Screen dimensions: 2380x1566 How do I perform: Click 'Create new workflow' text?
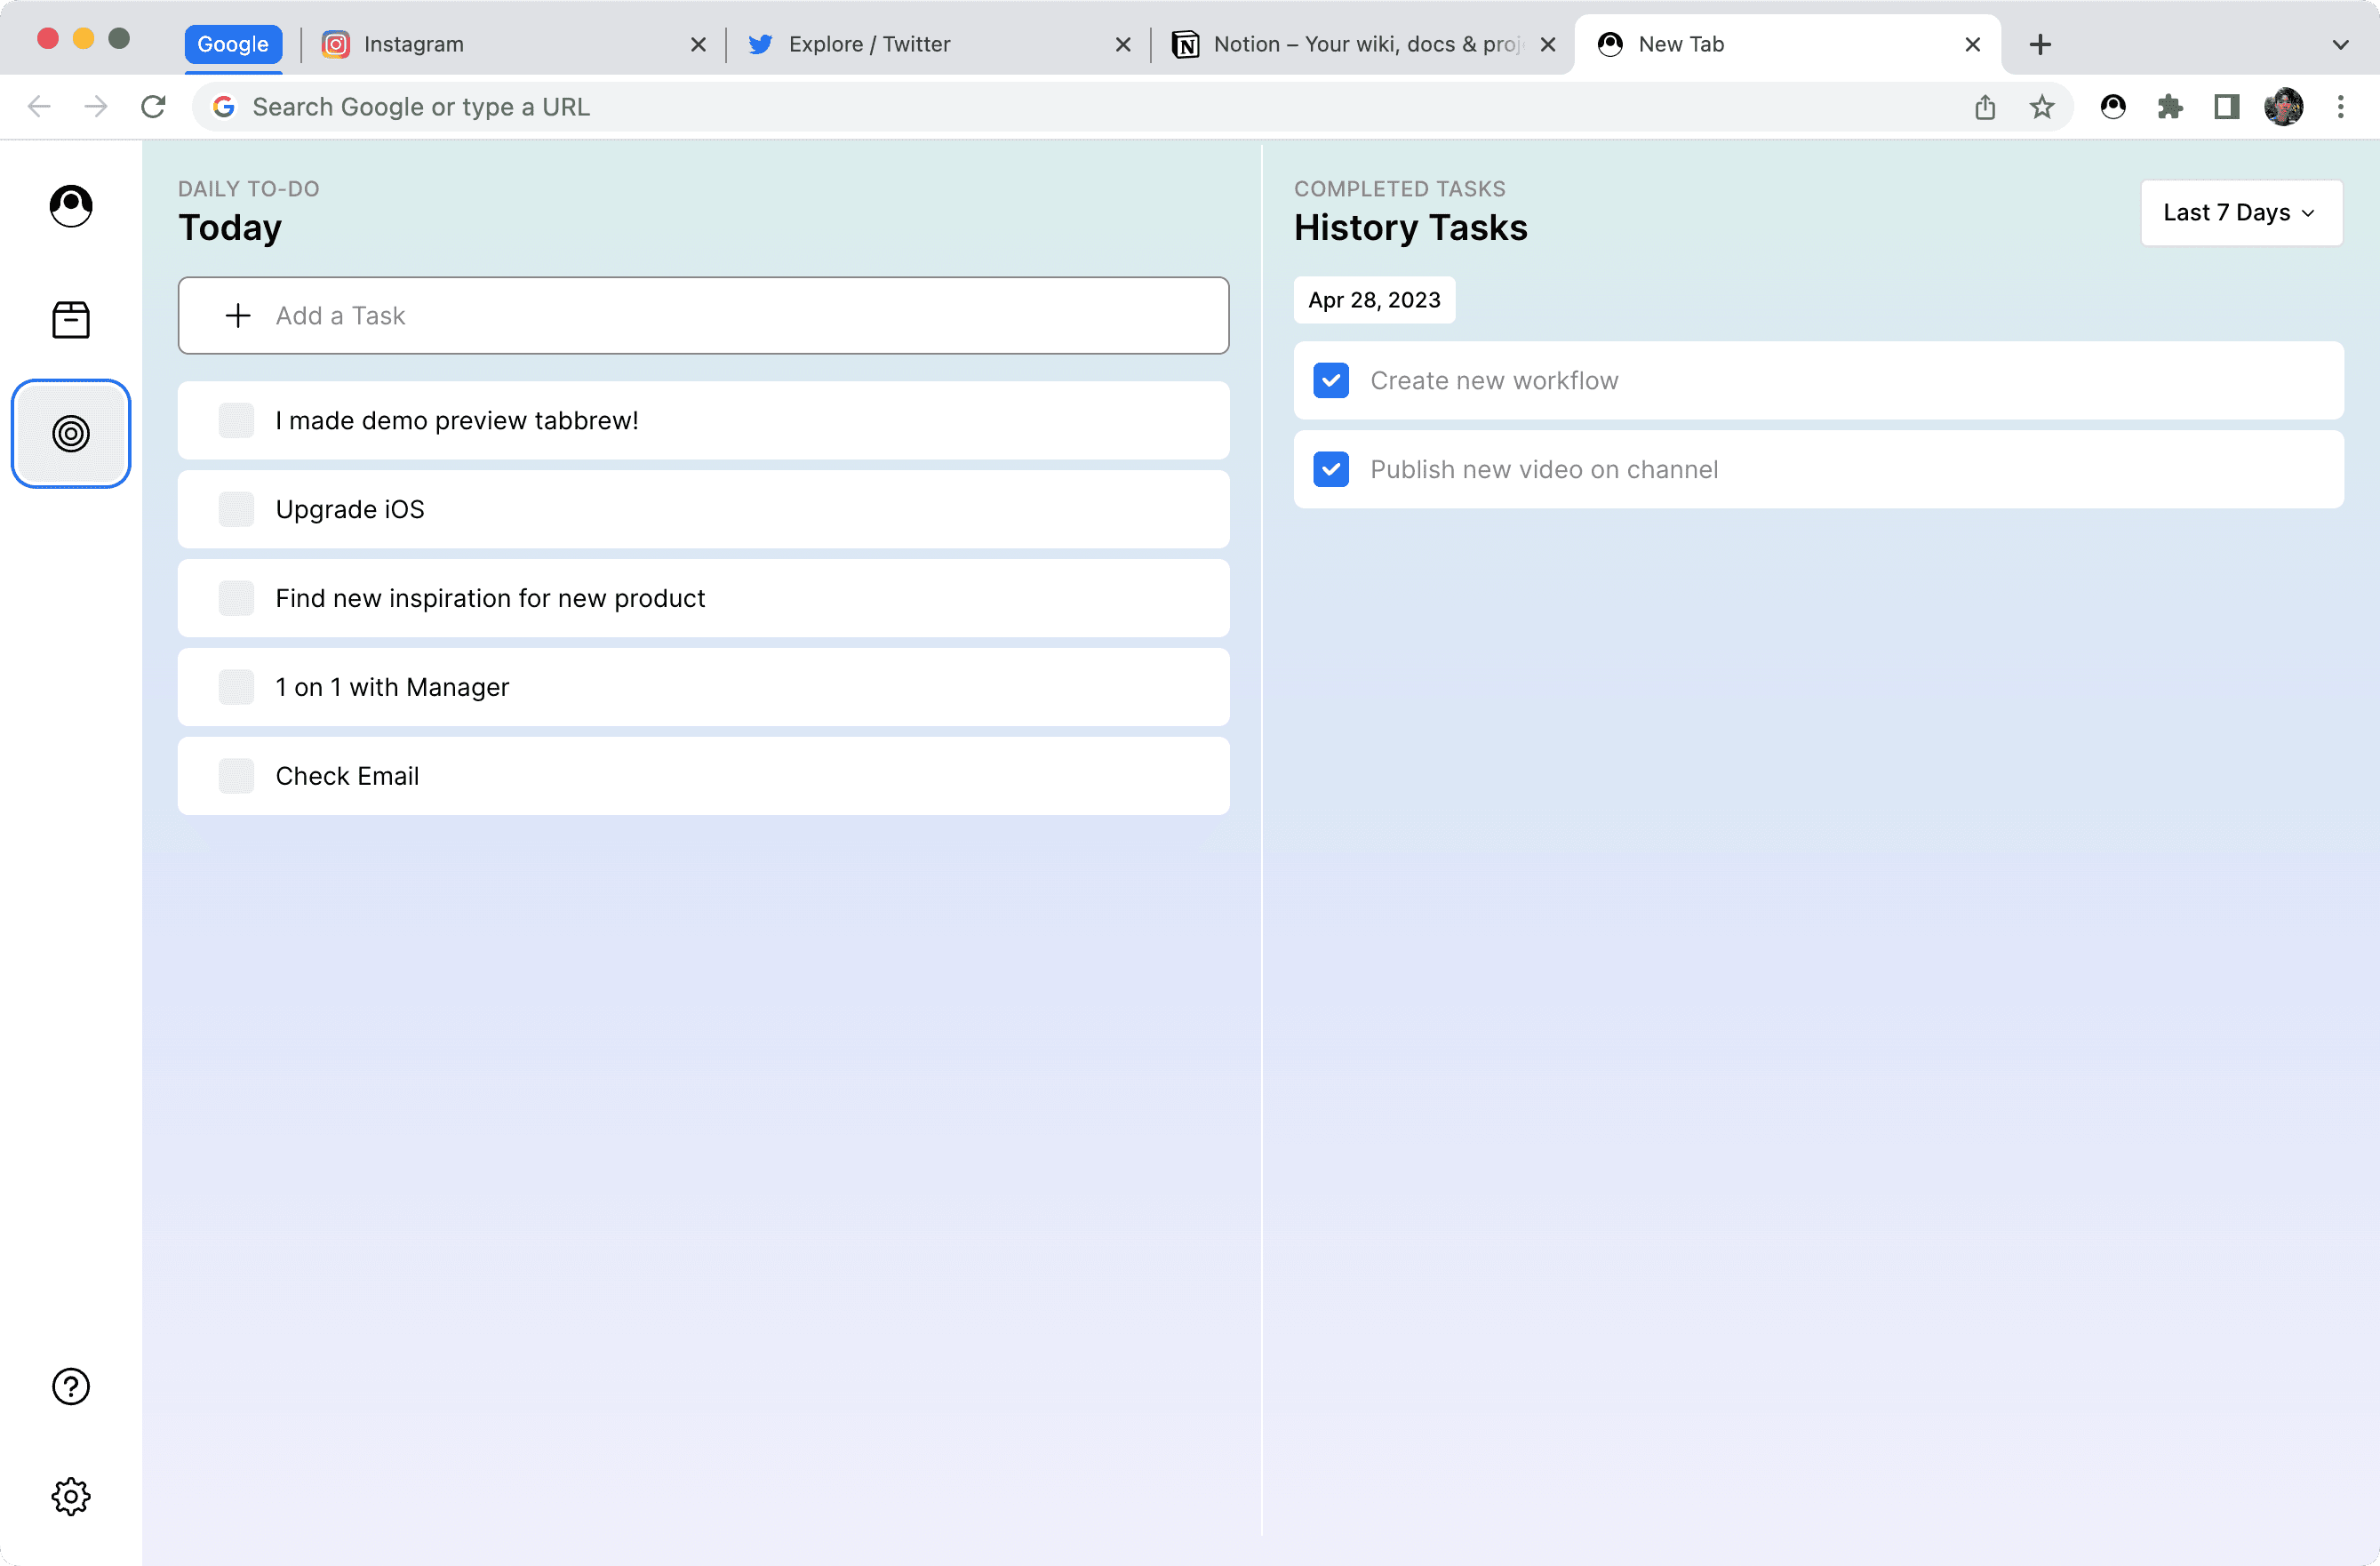[1494, 380]
